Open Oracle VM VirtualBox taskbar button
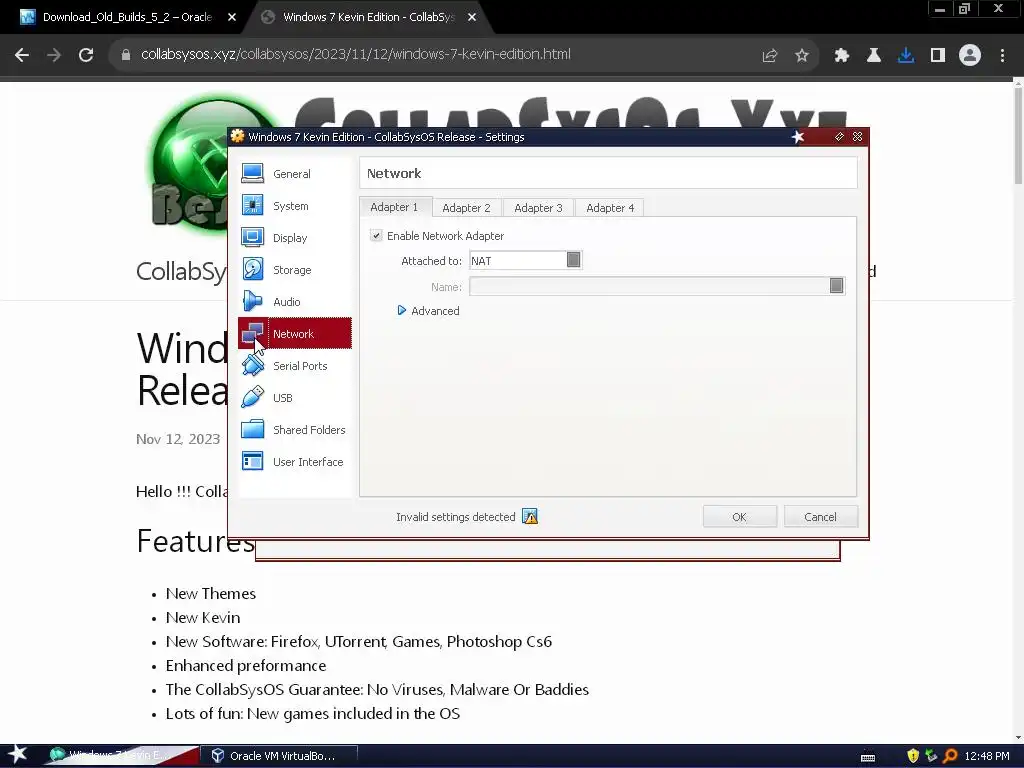The image size is (1024, 768). (x=280, y=756)
